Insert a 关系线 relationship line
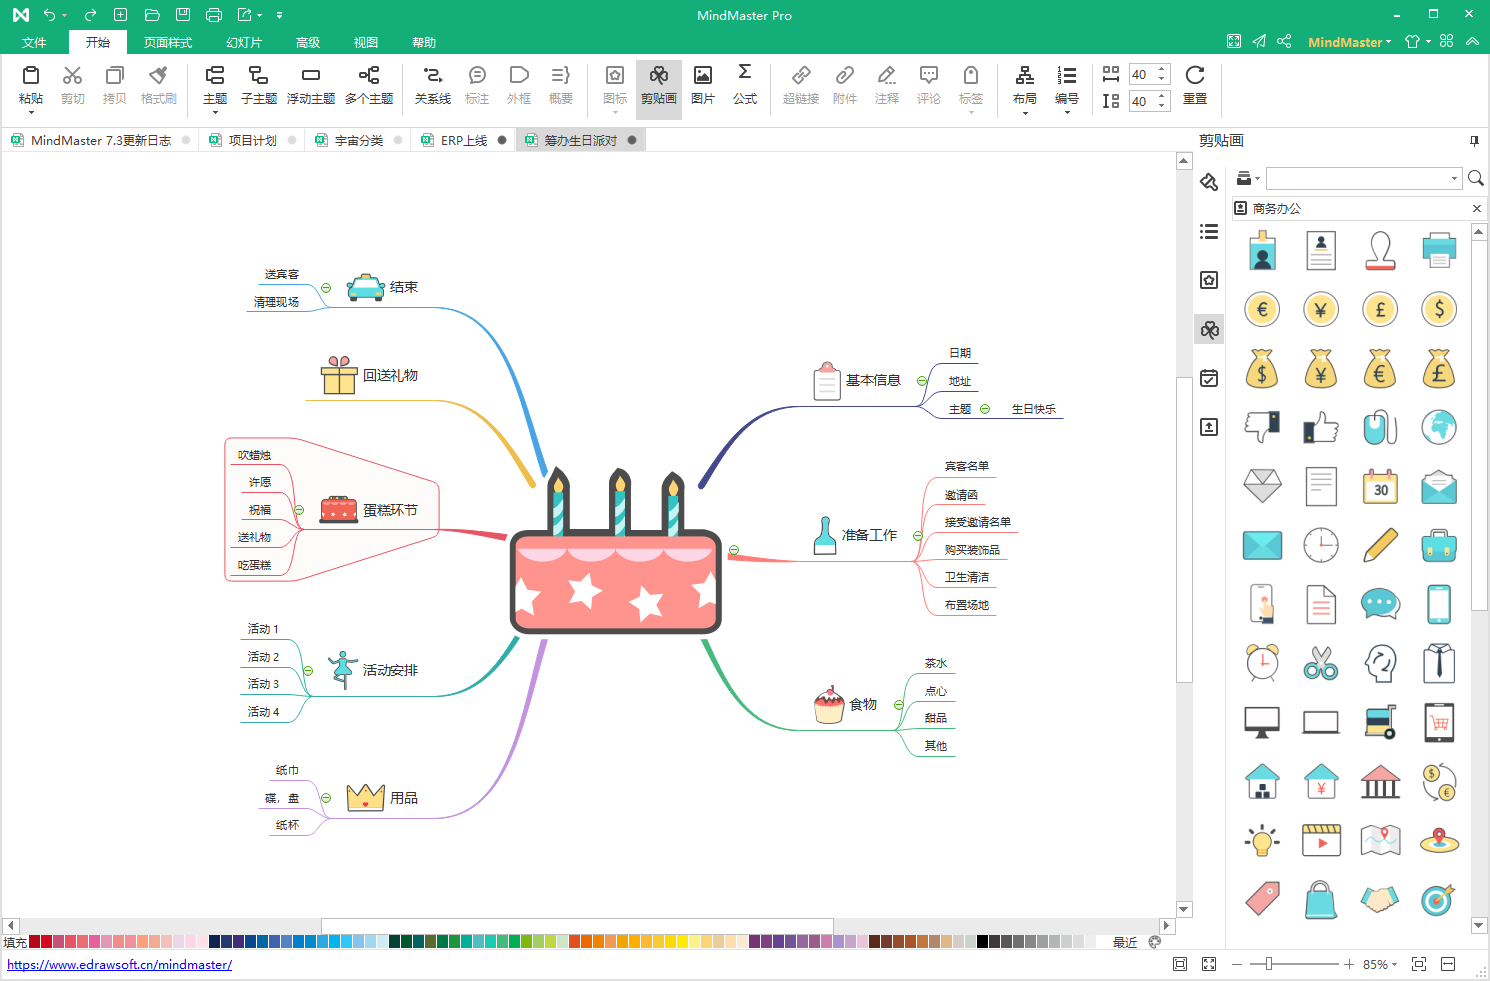The height and width of the screenshot is (981, 1490). point(433,87)
